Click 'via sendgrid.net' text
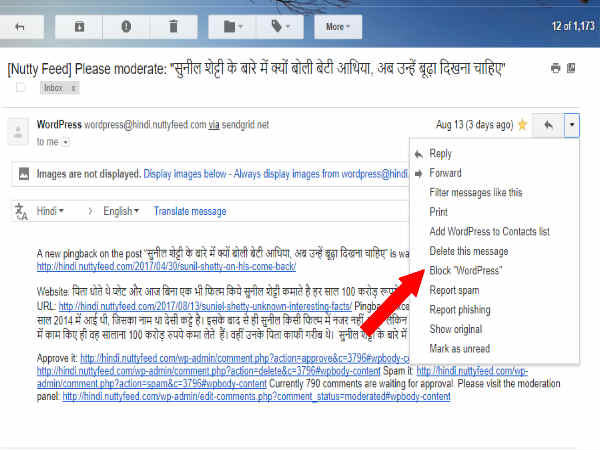 tap(238, 125)
